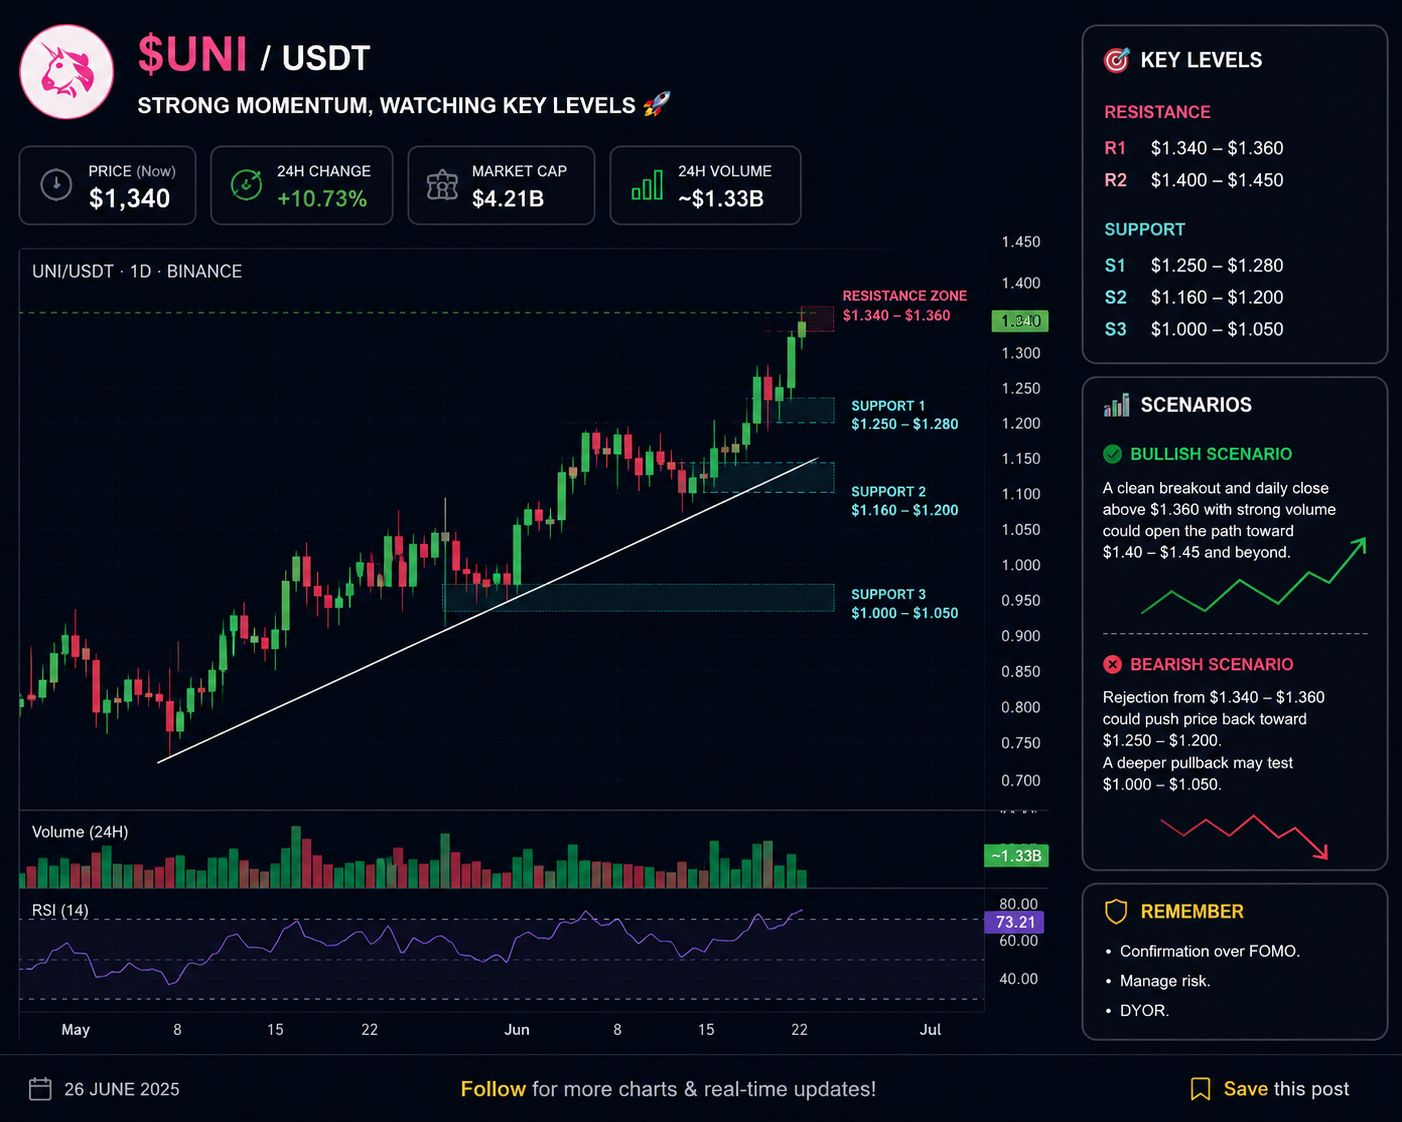Click the purple "73.21" RSI tag

click(1015, 922)
